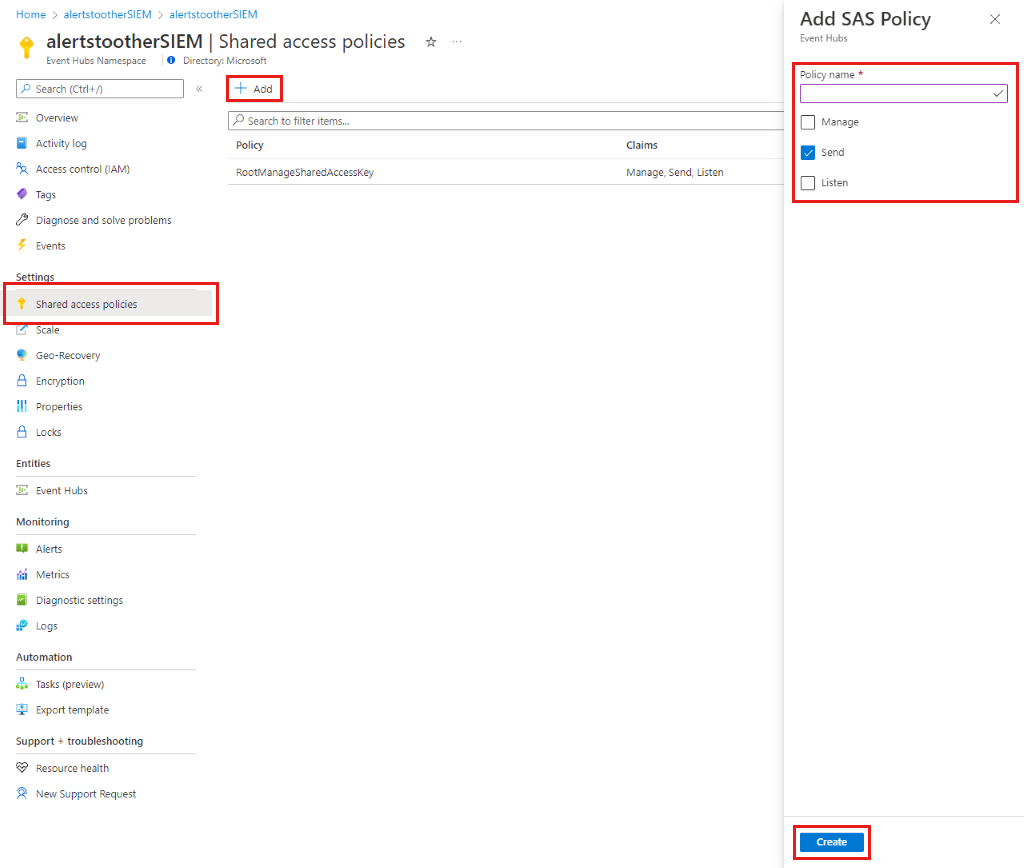Click the Scale icon
Viewport: 1024px width, 868px height.
(22, 329)
